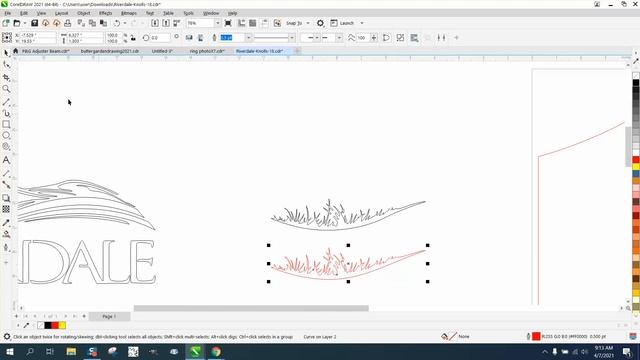This screenshot has height=360, width=640.
Task: Click the Undo icon
Action: tap(117, 23)
